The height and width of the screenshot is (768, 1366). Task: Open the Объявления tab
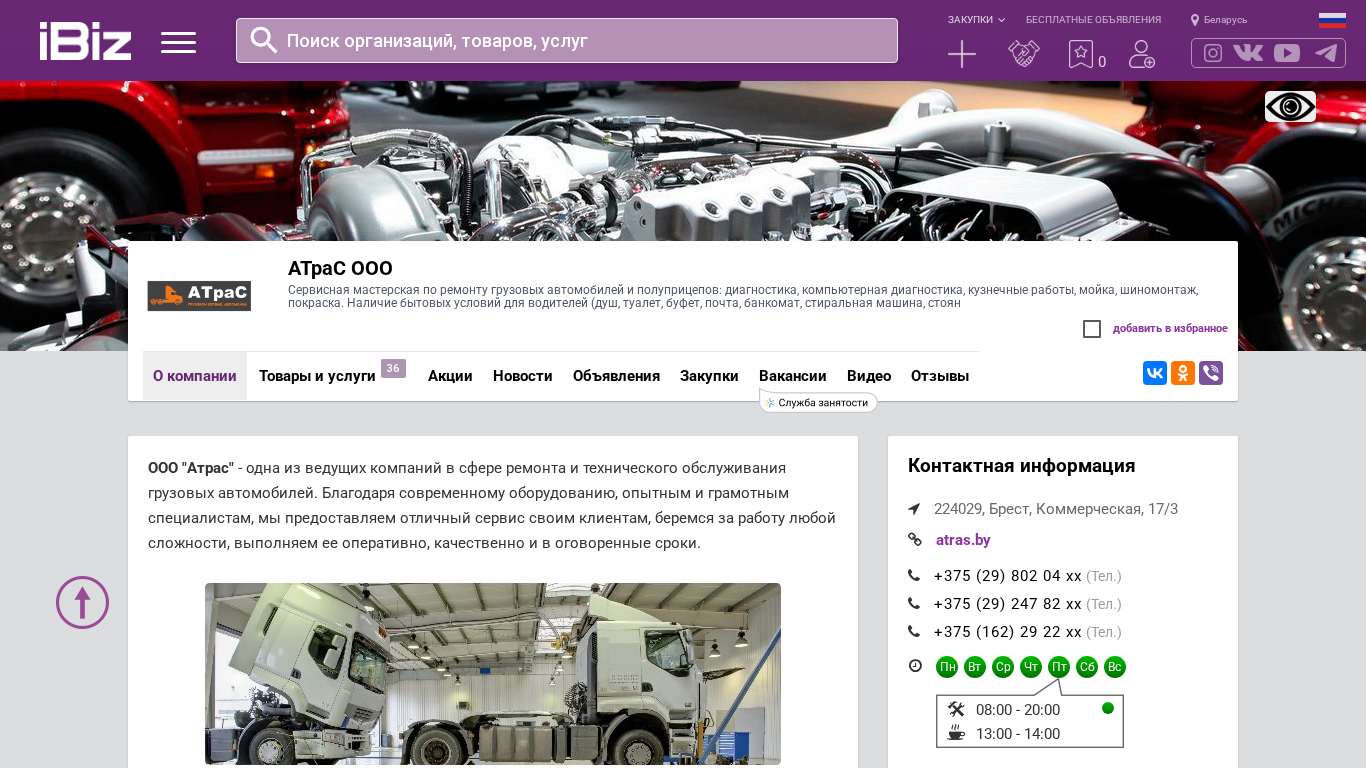pyautogui.click(x=616, y=376)
